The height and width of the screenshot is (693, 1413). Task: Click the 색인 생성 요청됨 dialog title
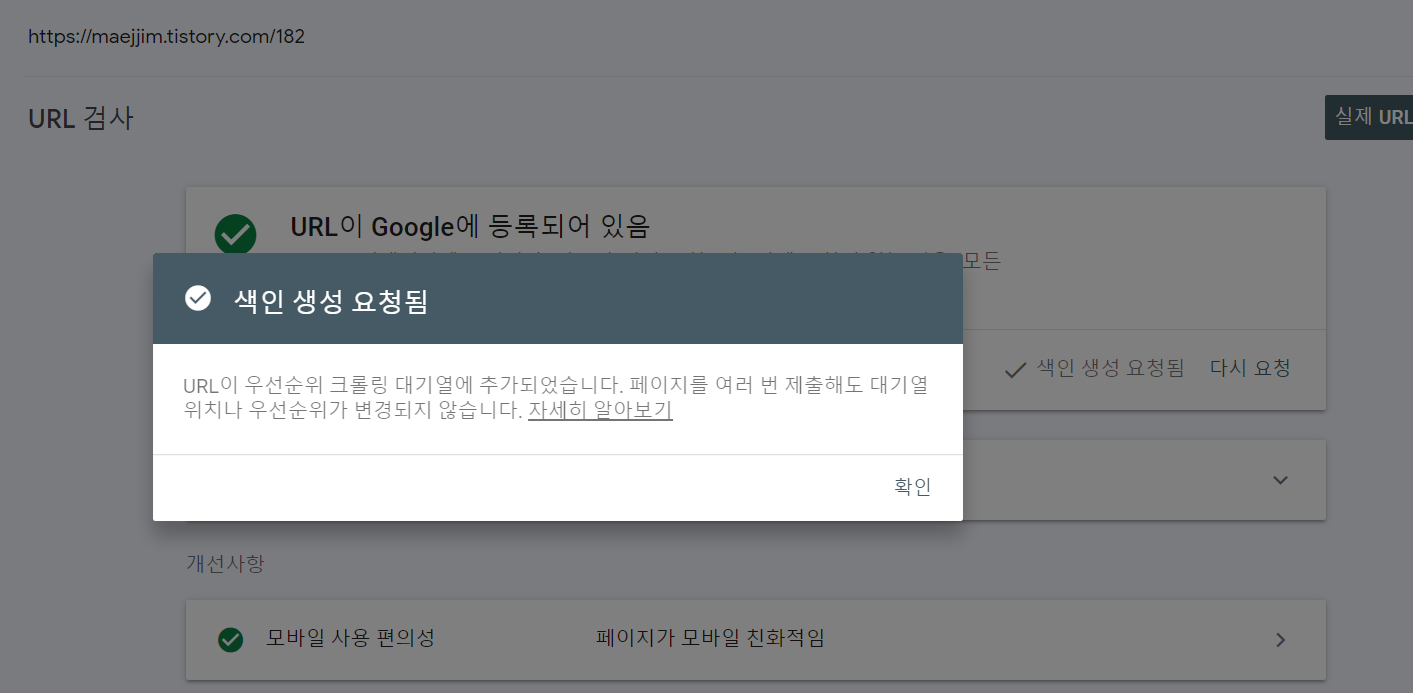[x=331, y=301]
